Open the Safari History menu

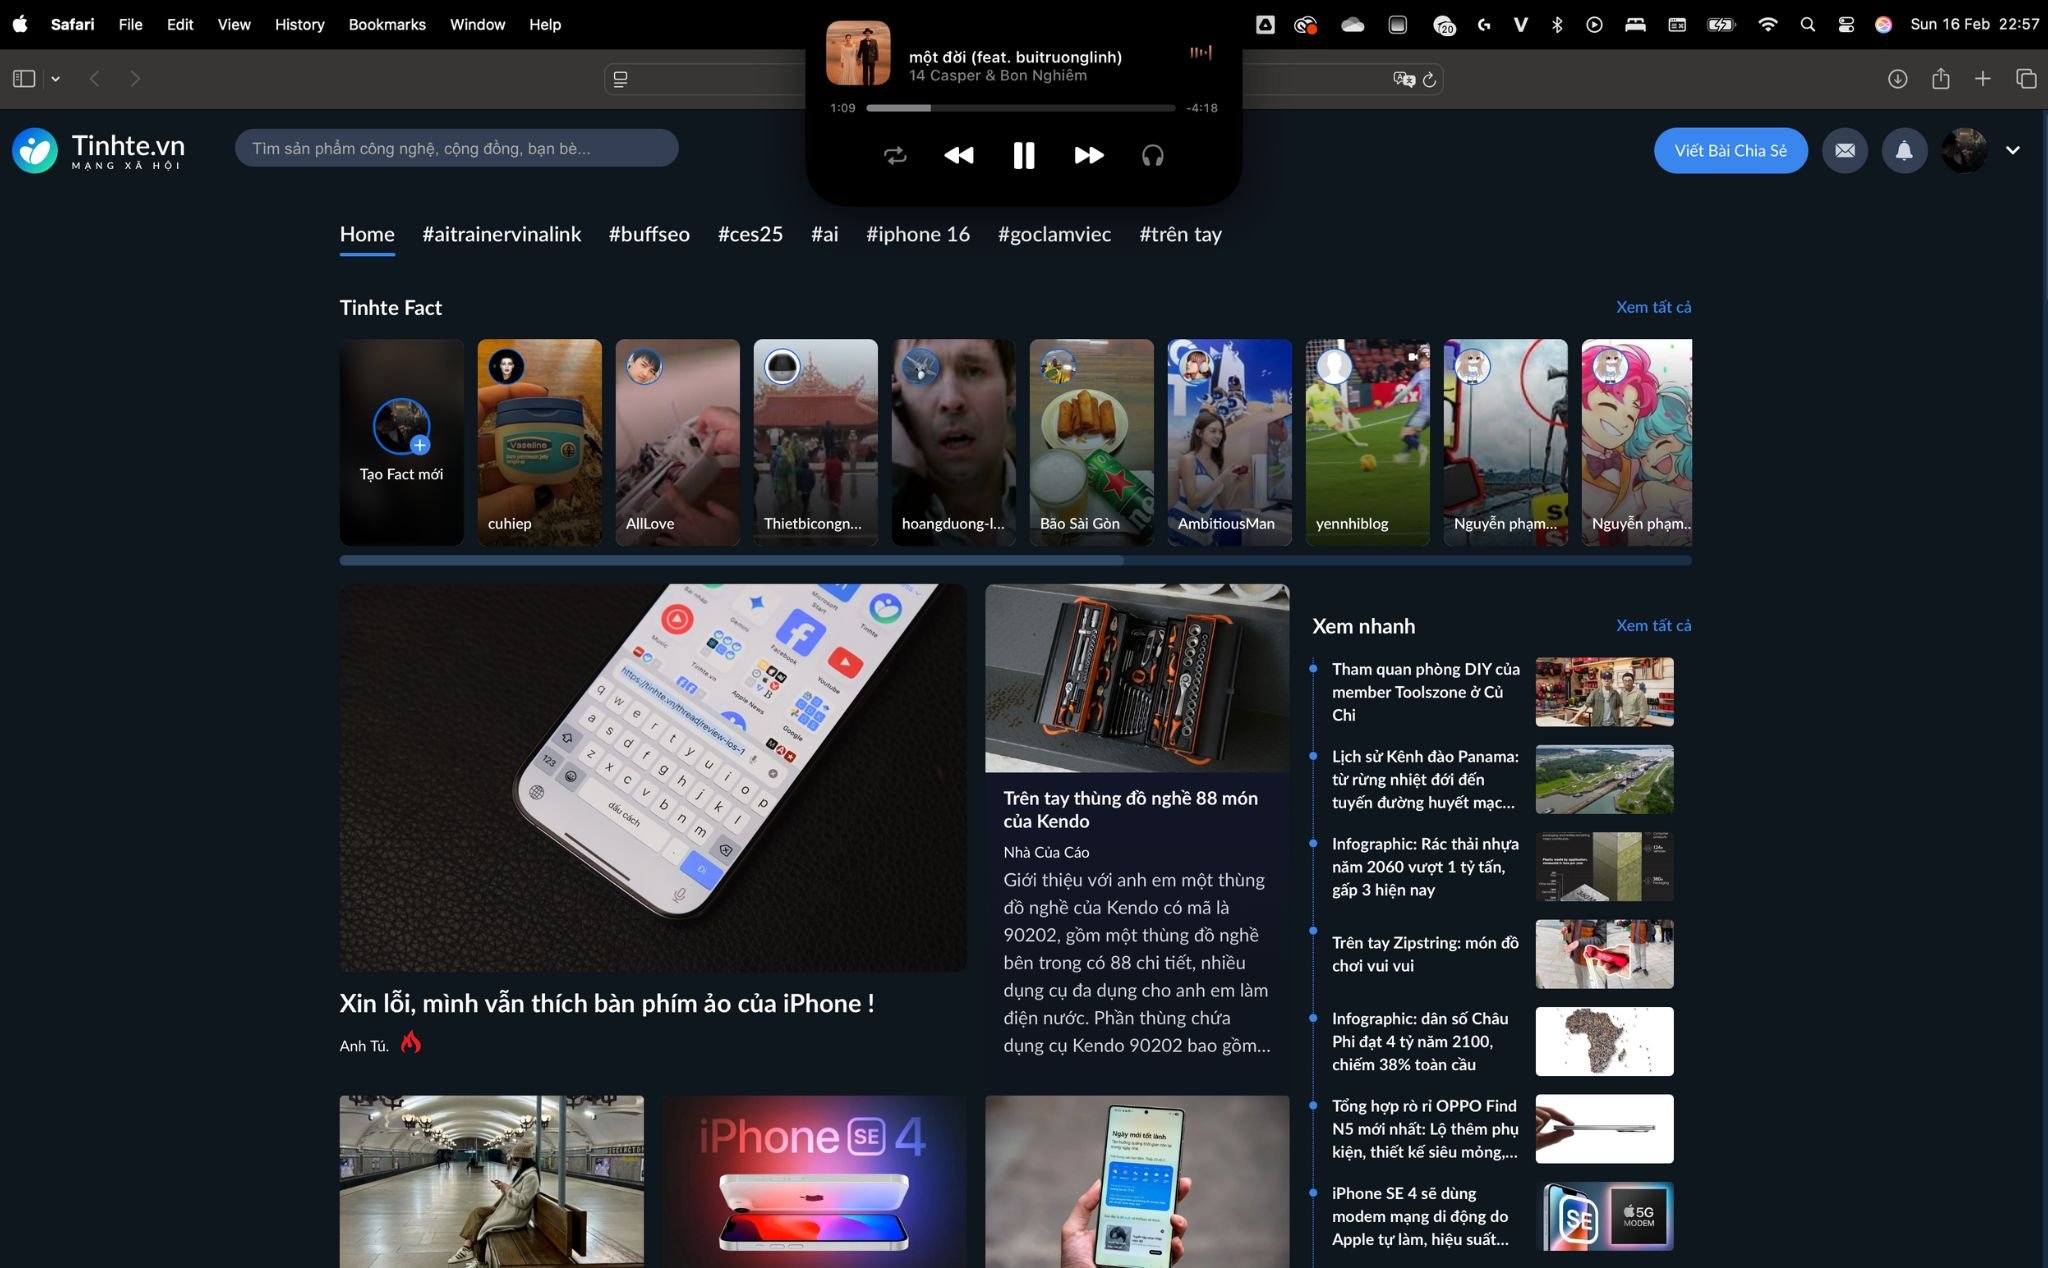[299, 24]
